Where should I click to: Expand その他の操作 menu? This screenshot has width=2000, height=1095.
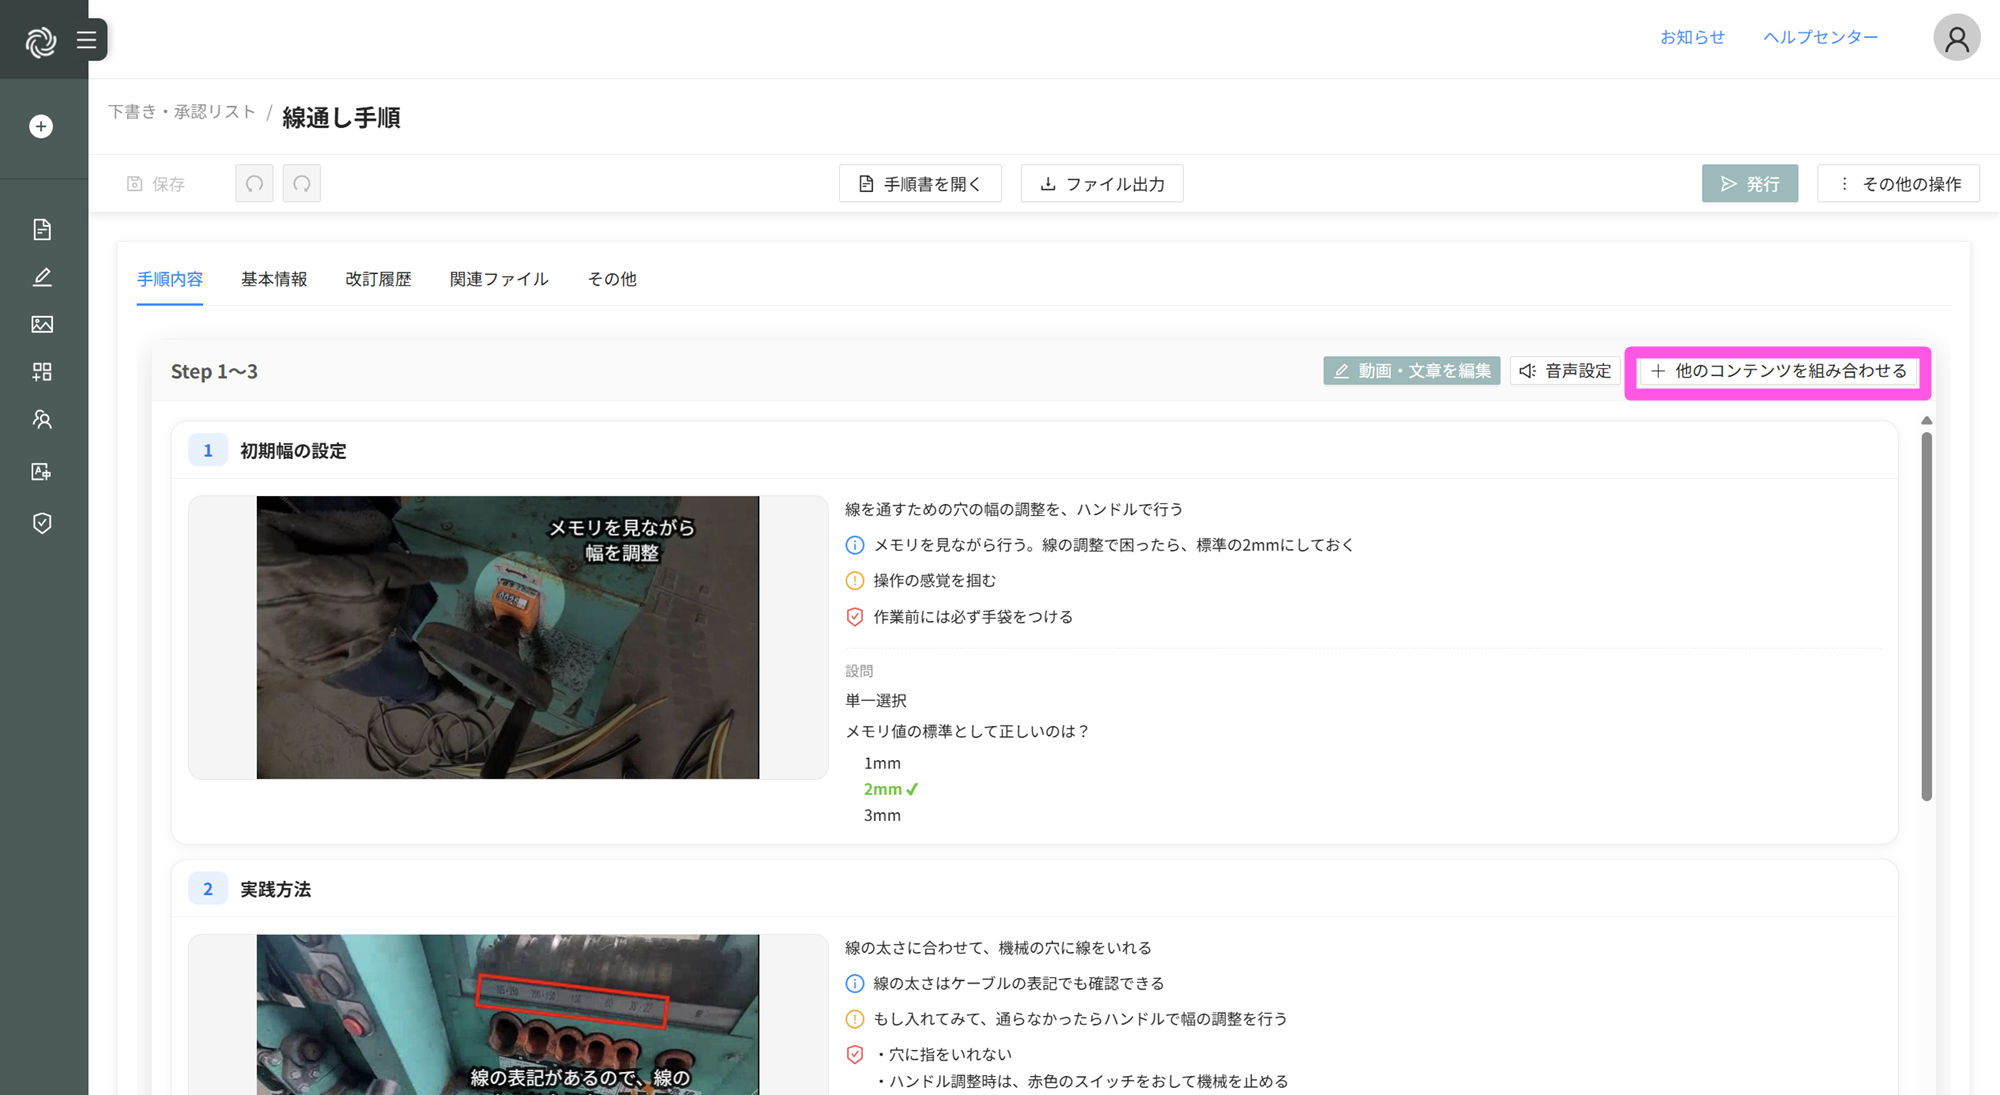(x=1898, y=183)
